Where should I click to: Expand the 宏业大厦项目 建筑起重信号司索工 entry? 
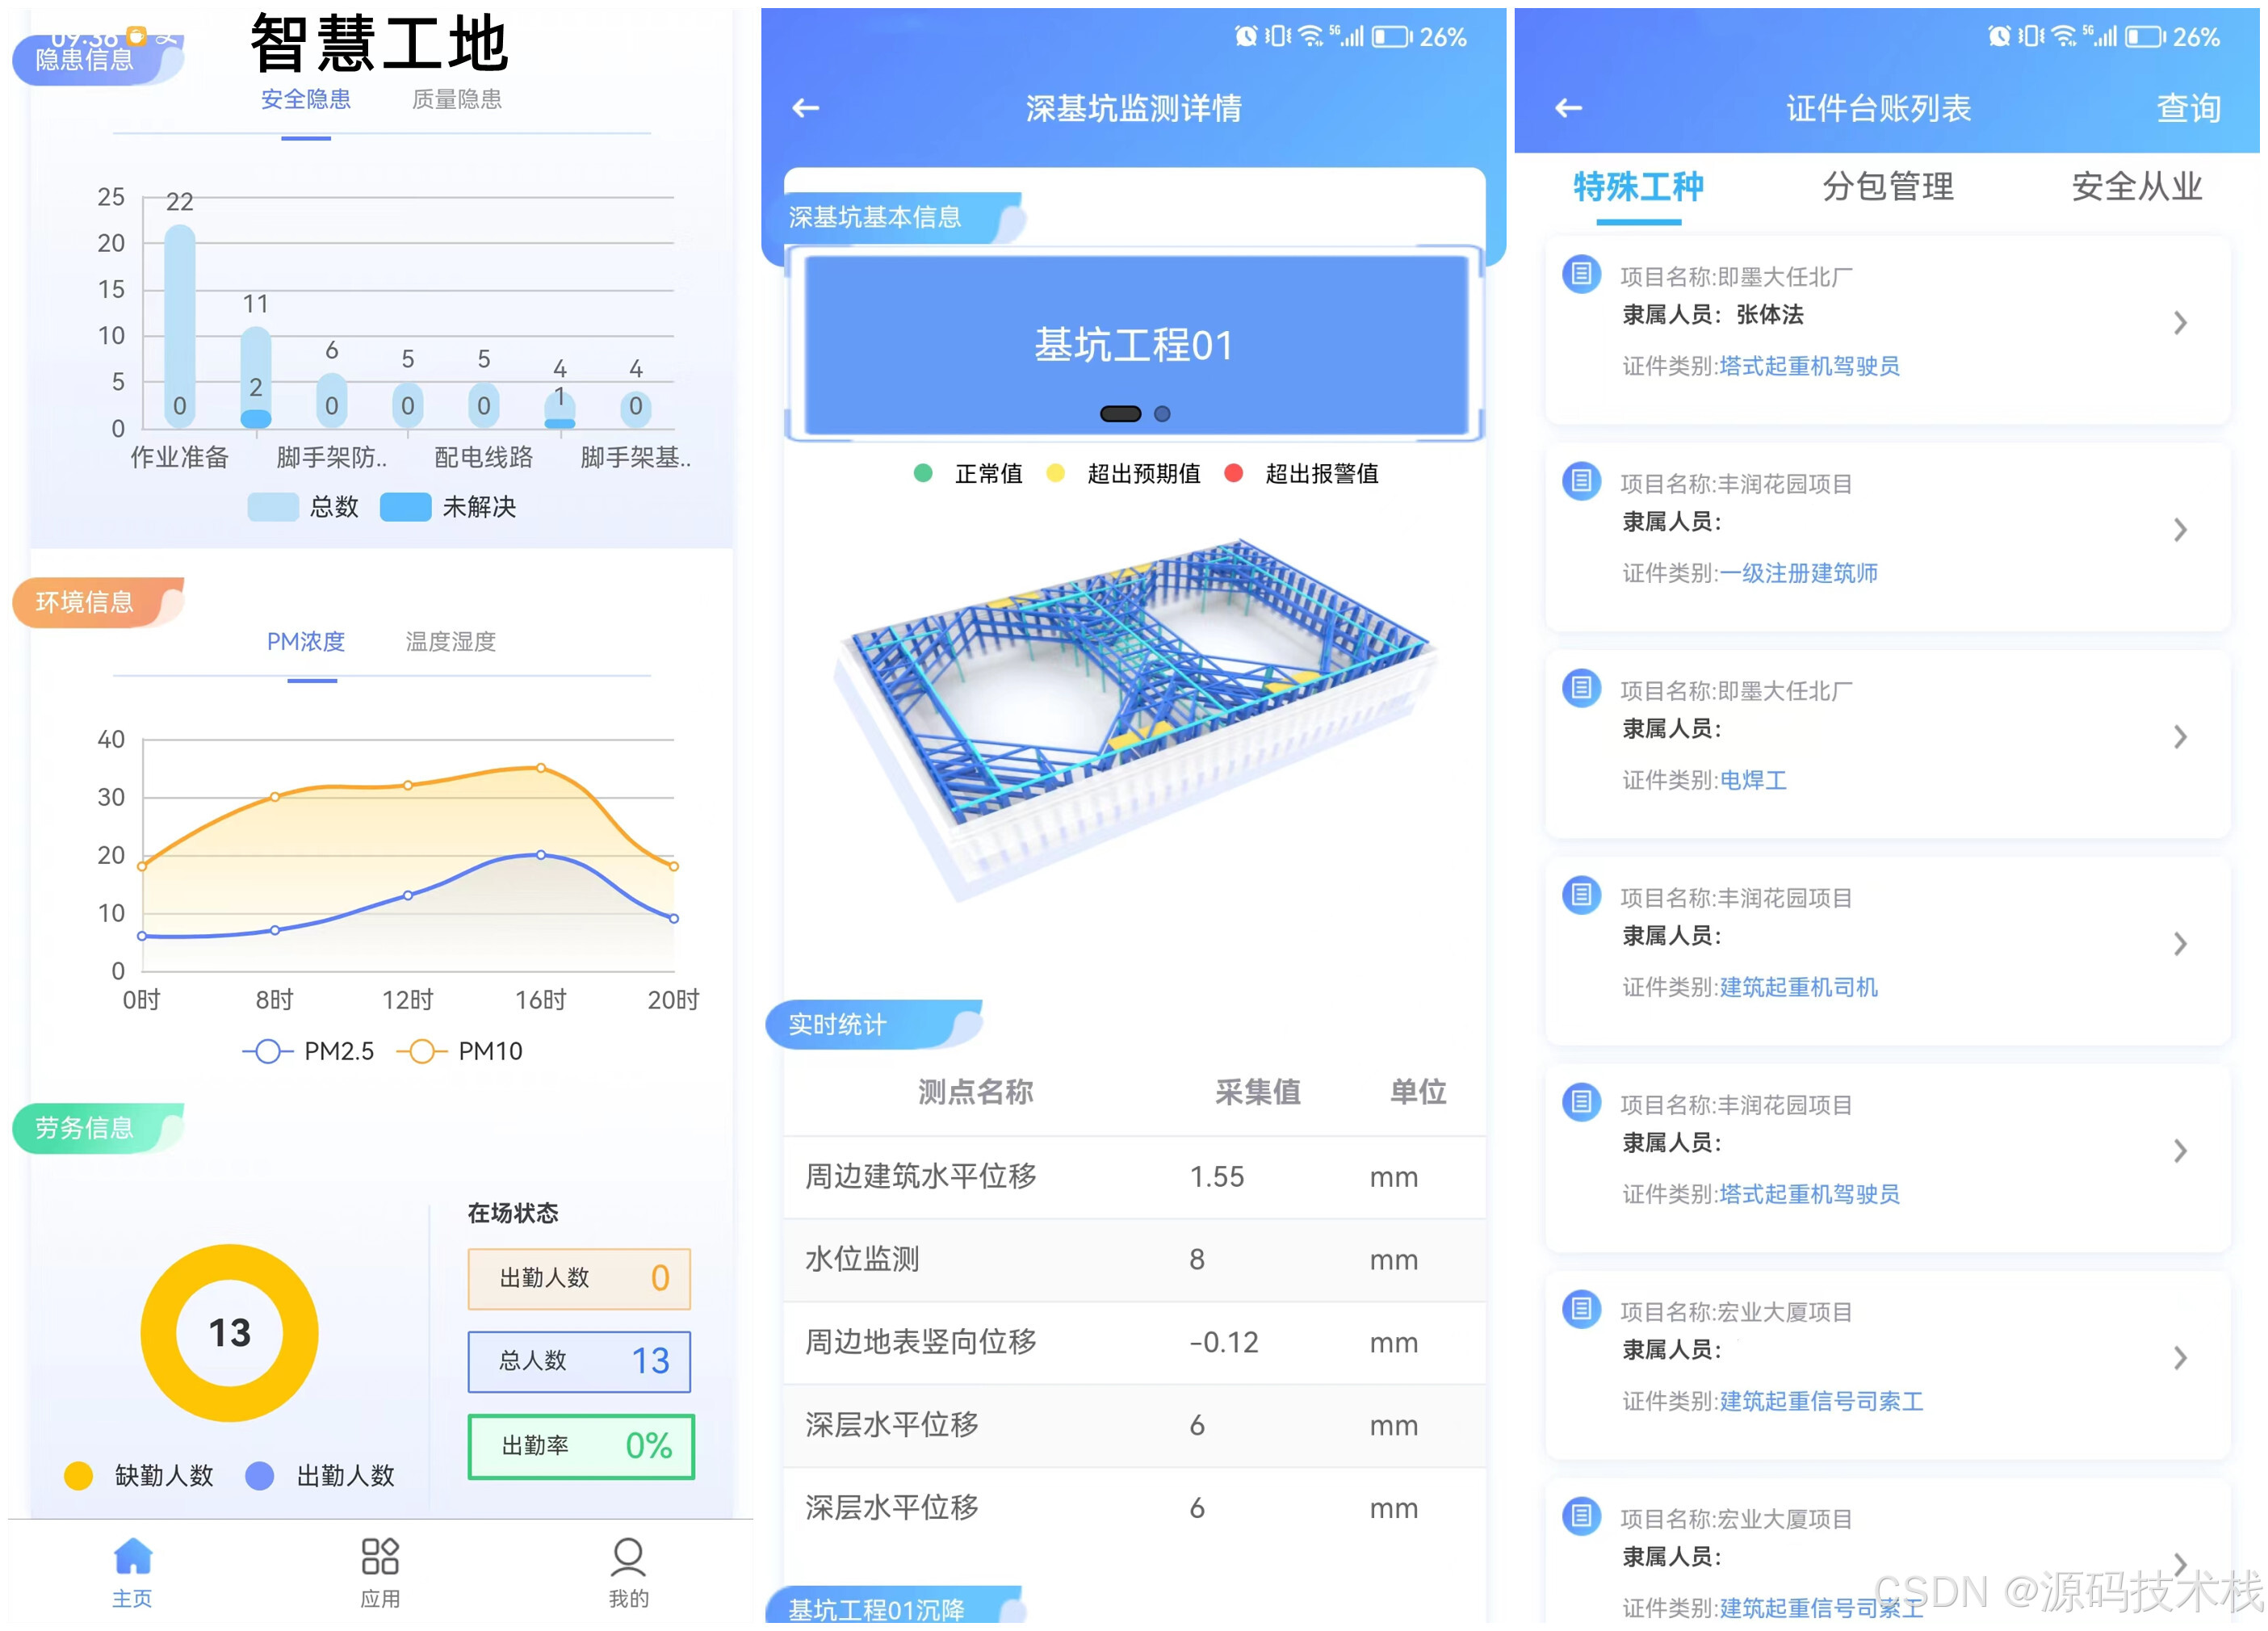pyautogui.click(x=2179, y=1358)
